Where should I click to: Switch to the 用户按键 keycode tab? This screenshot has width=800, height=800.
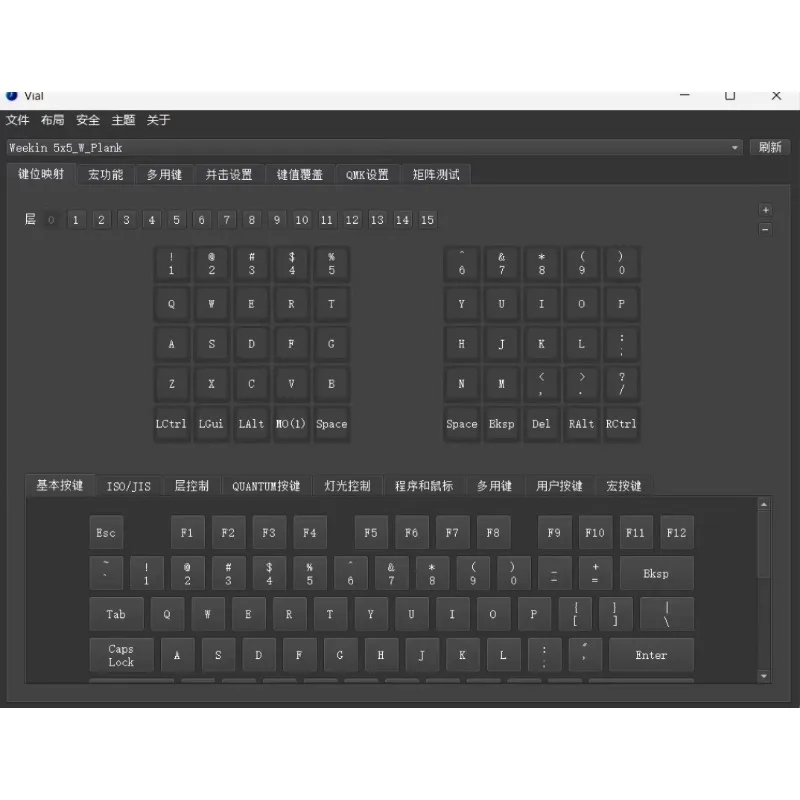[x=559, y=486]
